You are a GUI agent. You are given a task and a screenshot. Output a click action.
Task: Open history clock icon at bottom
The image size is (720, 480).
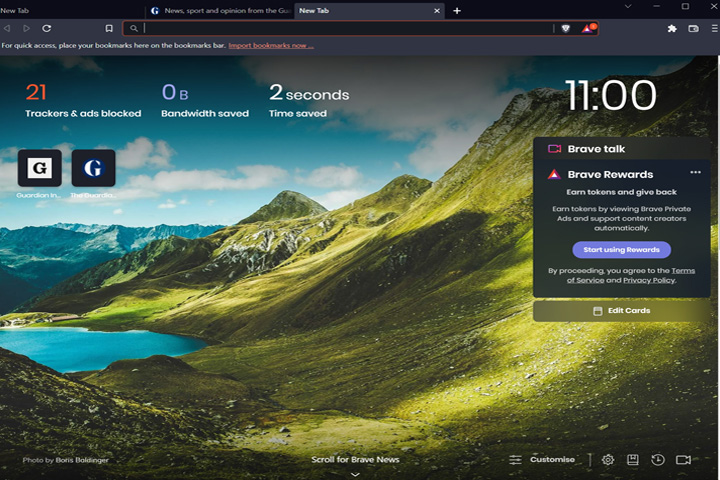[x=658, y=459]
